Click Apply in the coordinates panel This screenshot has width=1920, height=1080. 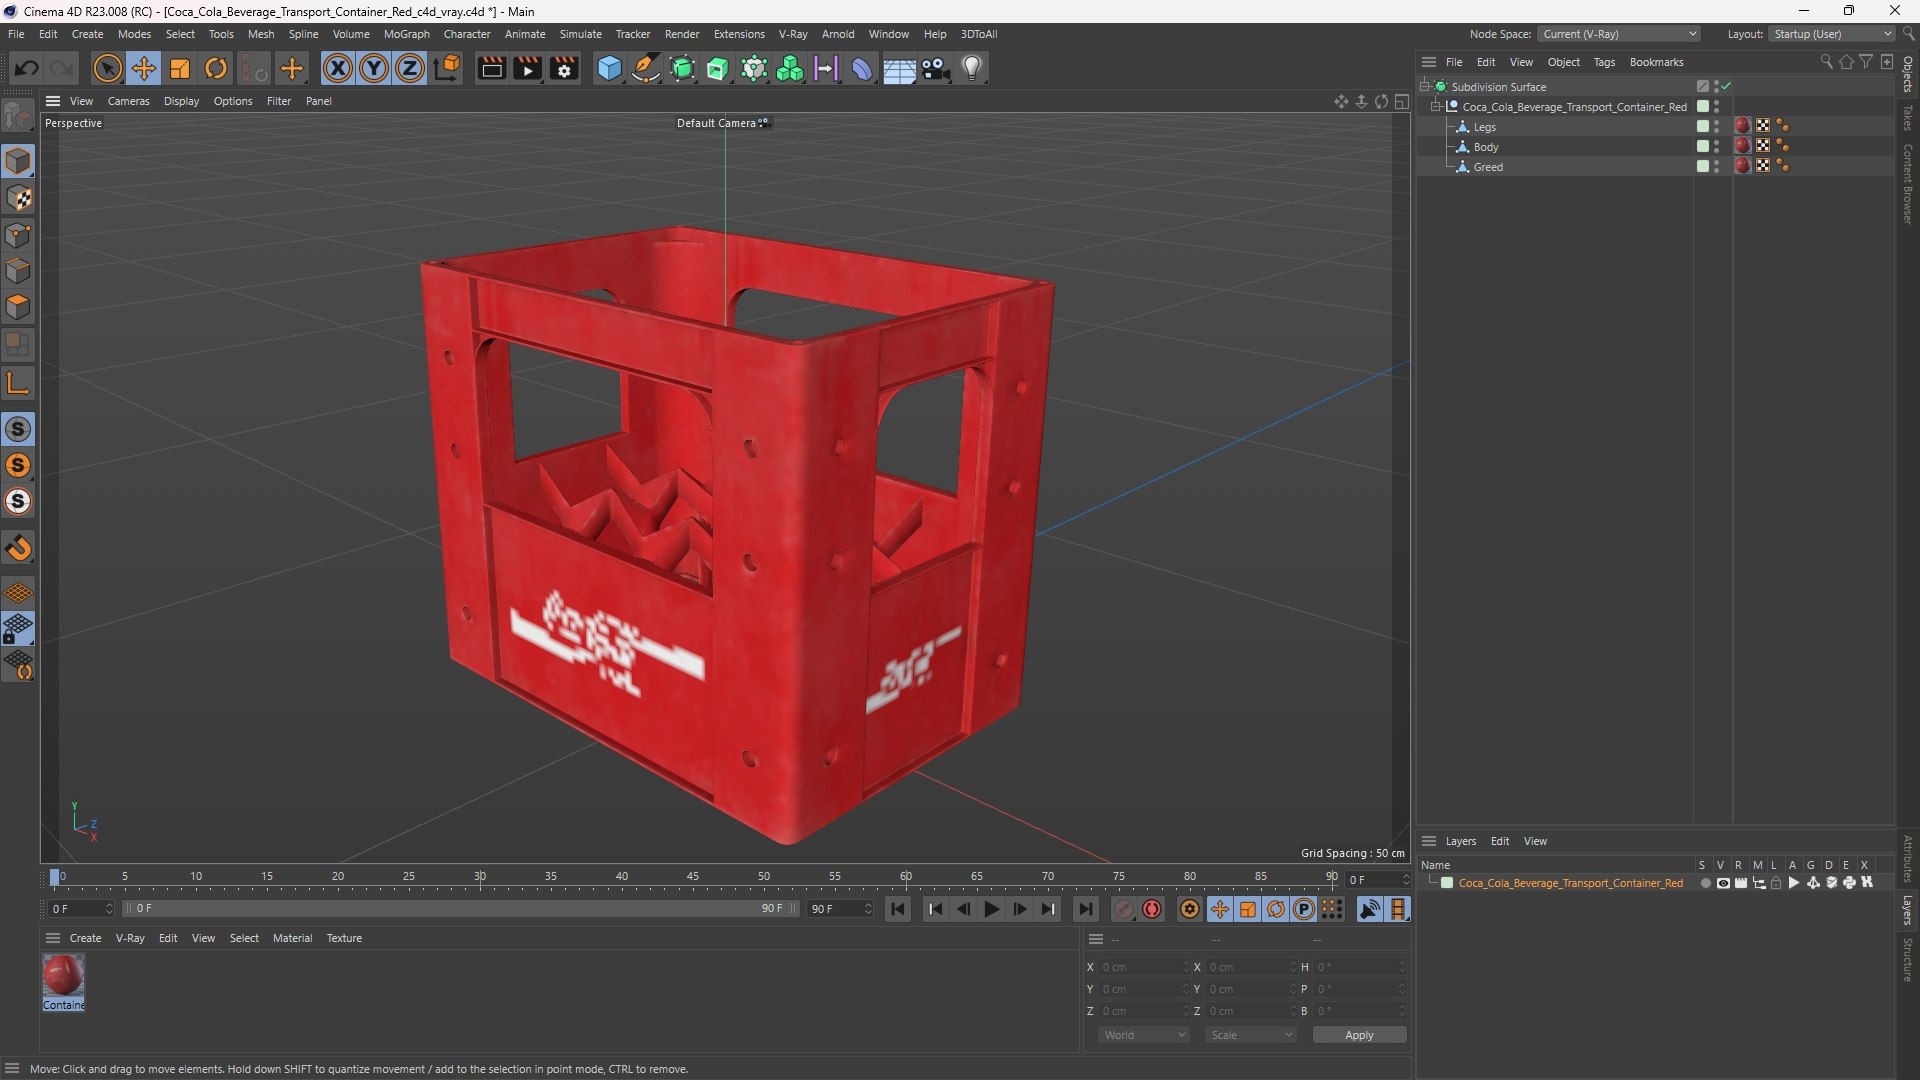(x=1359, y=1035)
